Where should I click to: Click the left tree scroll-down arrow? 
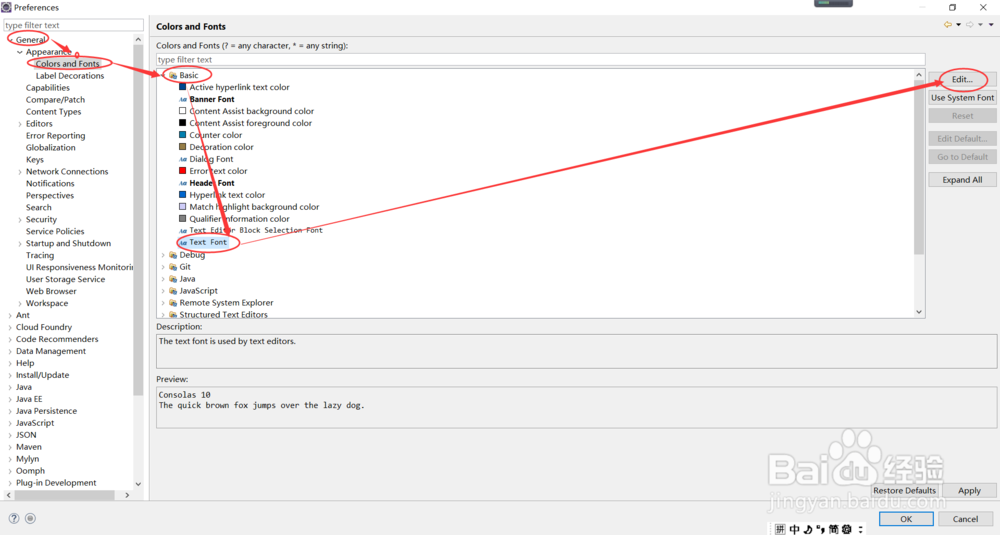pos(138,484)
